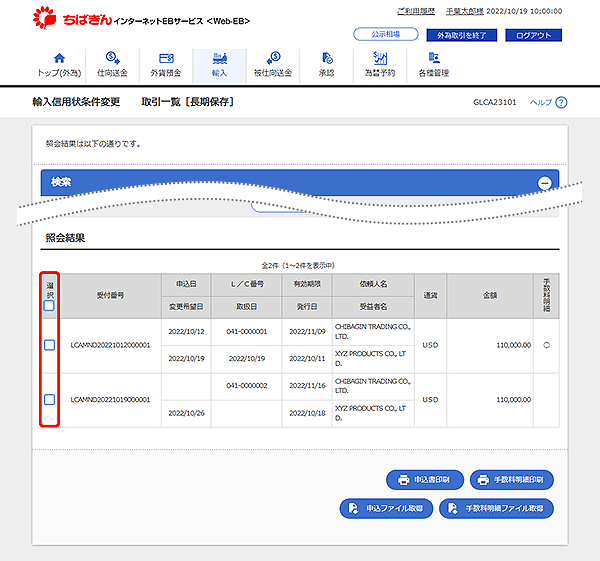Viewport: 600px width, 561px height.
Task: Click the receipt number LCAMND20221019000001
Action: [x=110, y=400]
